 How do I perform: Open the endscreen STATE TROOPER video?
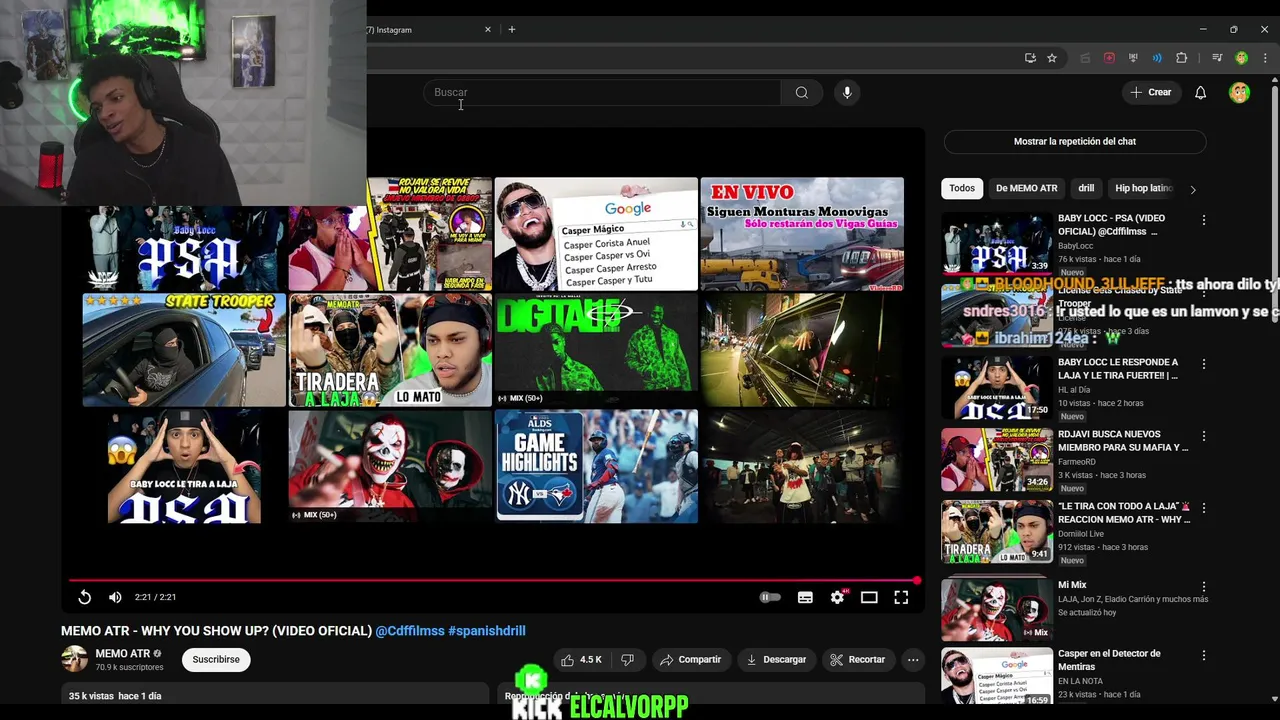pyautogui.click(x=184, y=350)
